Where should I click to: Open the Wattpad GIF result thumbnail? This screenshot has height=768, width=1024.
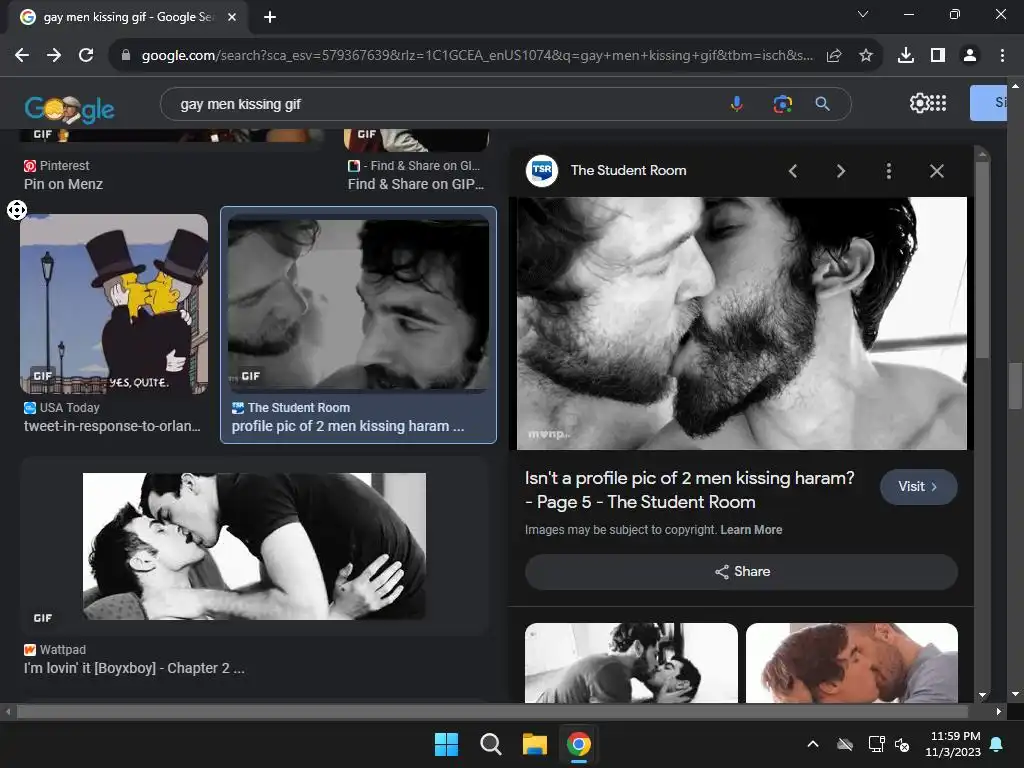[254, 546]
